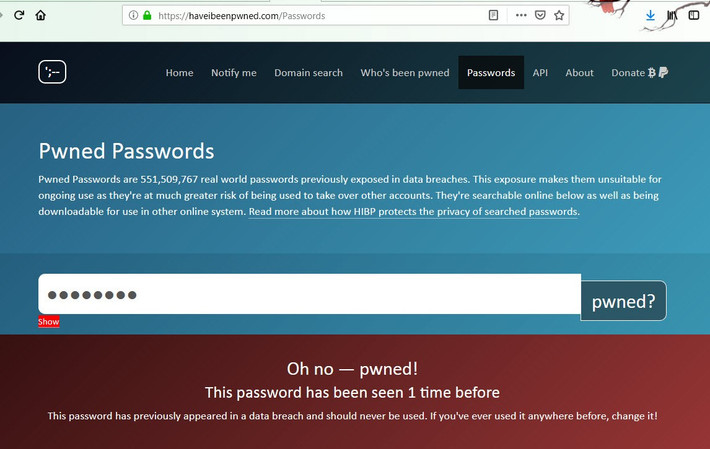This screenshot has height=449, width=710.
Task: Click the browser home icon
Action: click(40, 15)
